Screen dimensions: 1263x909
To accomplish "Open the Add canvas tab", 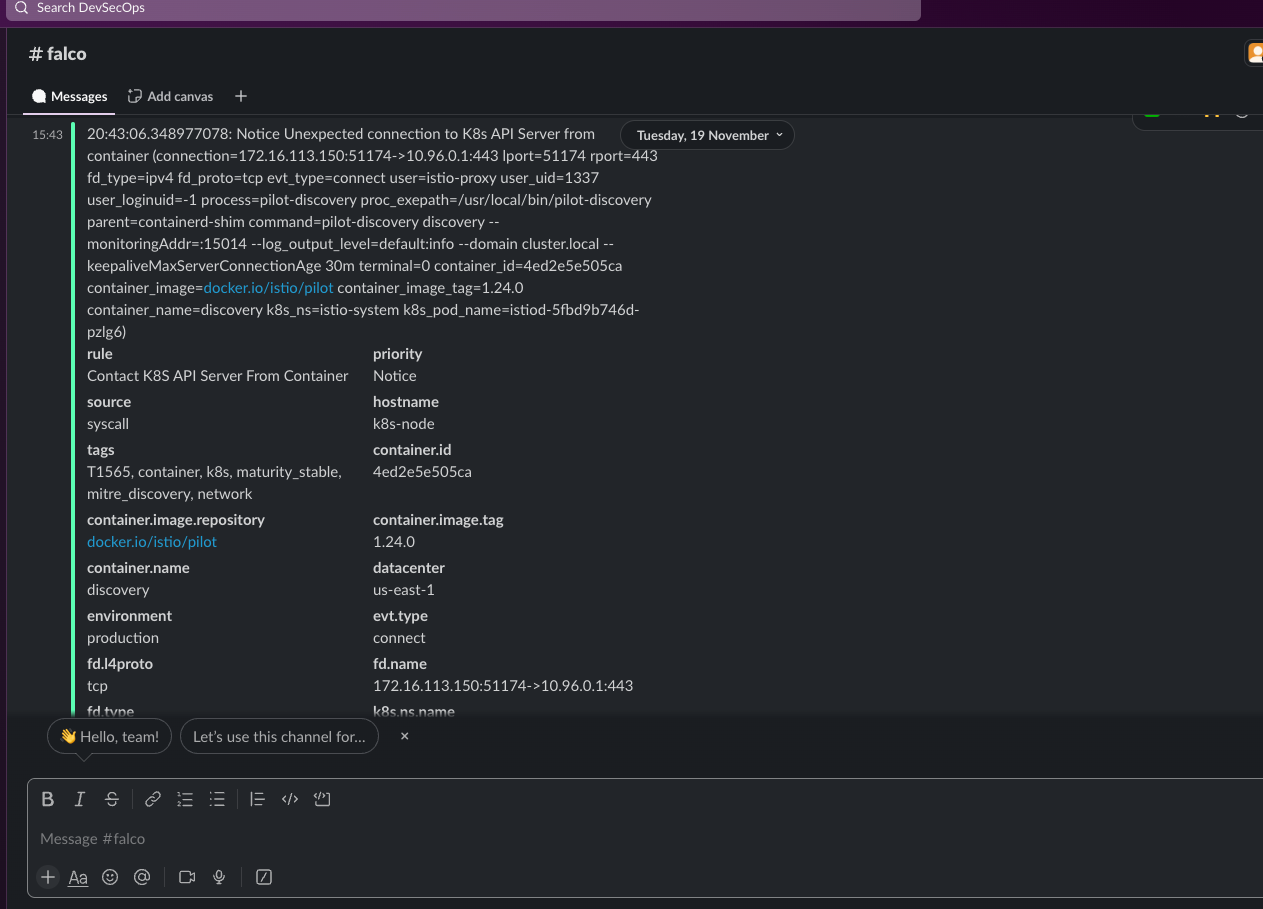I will [x=171, y=96].
